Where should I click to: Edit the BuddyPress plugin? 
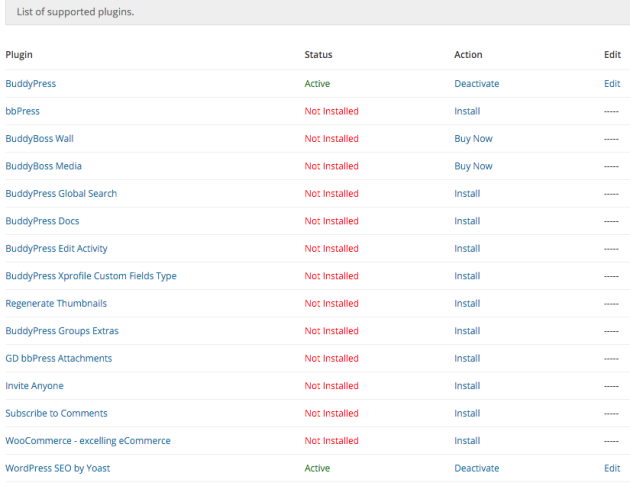(x=612, y=84)
